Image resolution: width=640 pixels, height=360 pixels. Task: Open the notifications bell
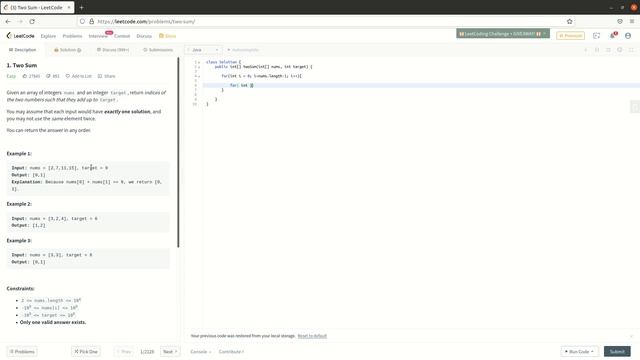pos(613,36)
